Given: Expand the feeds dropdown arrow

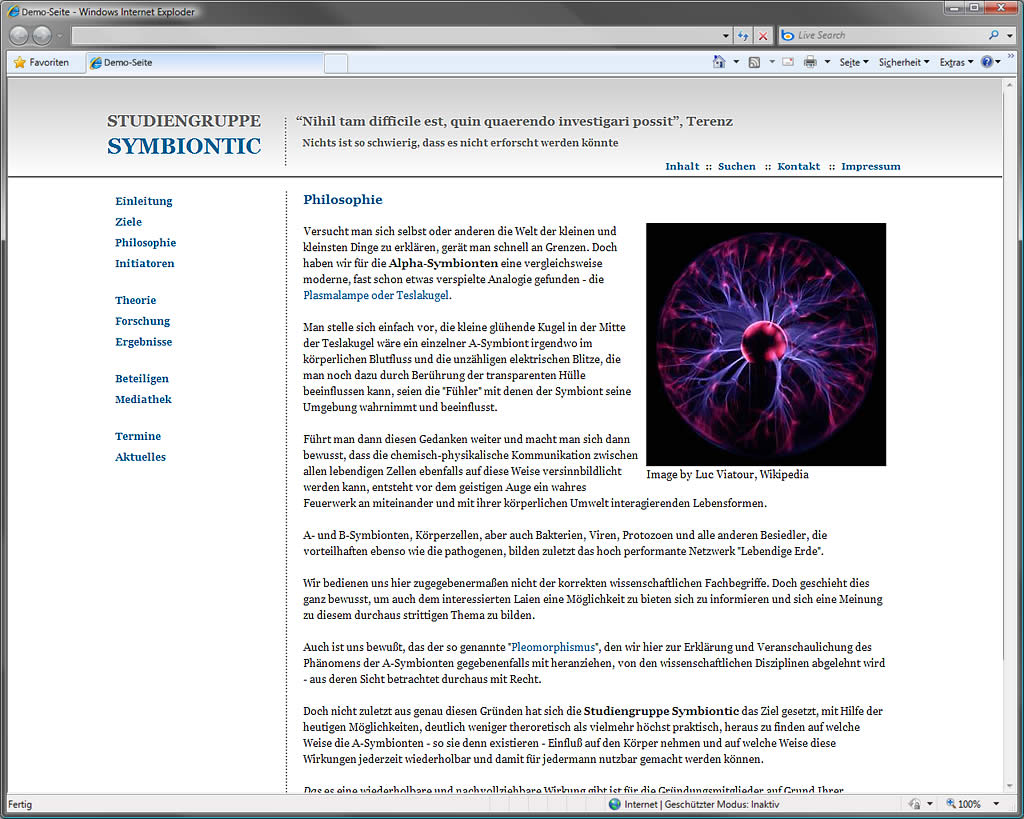Looking at the screenshot, I should tap(771, 62).
